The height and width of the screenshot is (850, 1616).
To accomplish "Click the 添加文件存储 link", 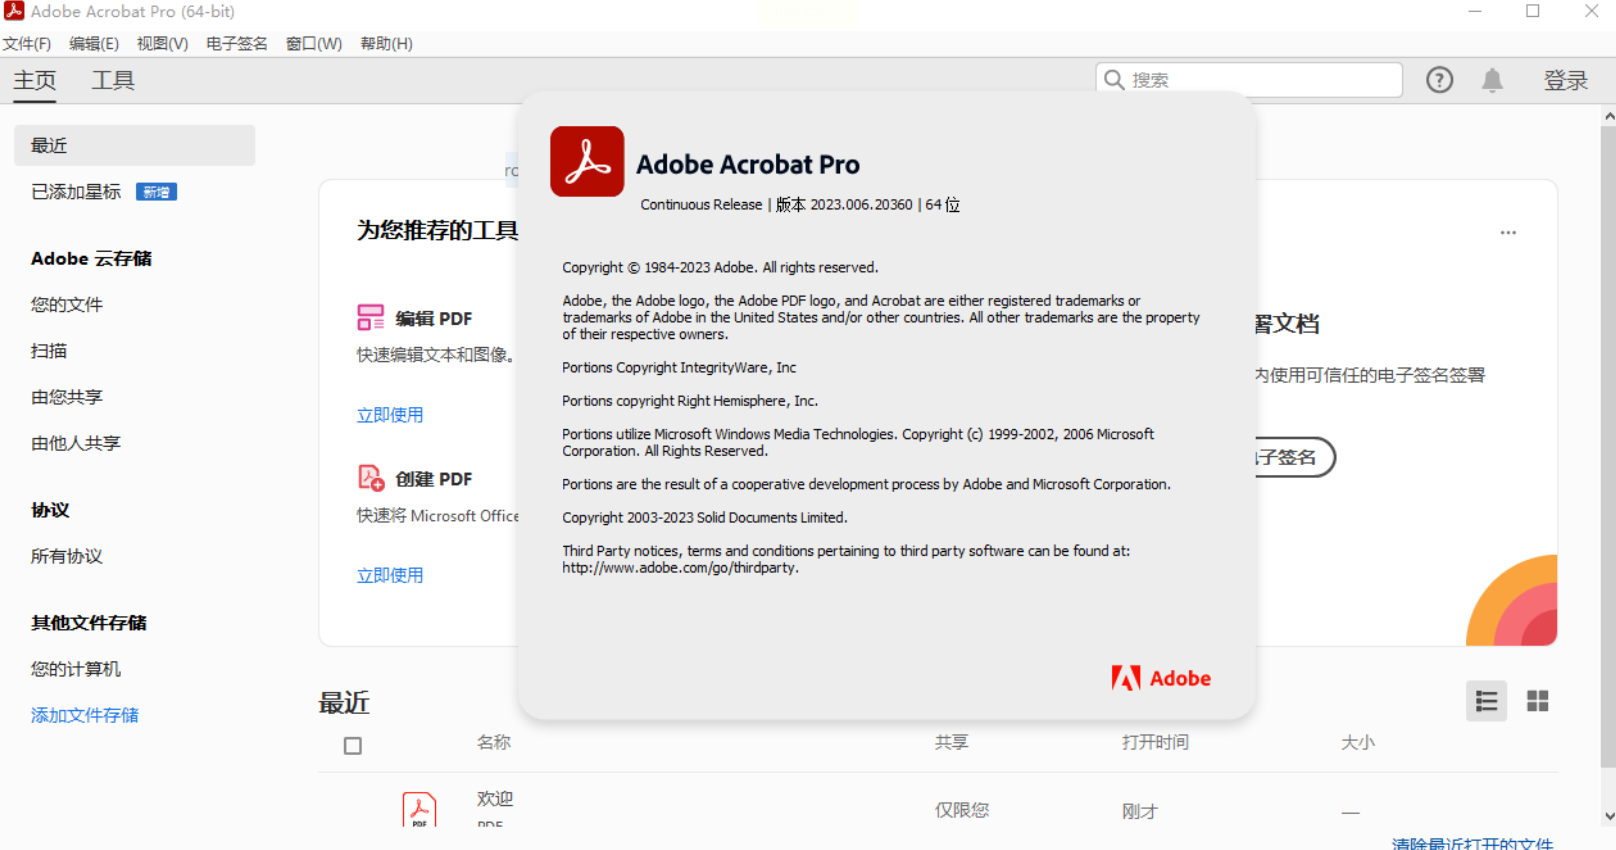I will pos(85,715).
